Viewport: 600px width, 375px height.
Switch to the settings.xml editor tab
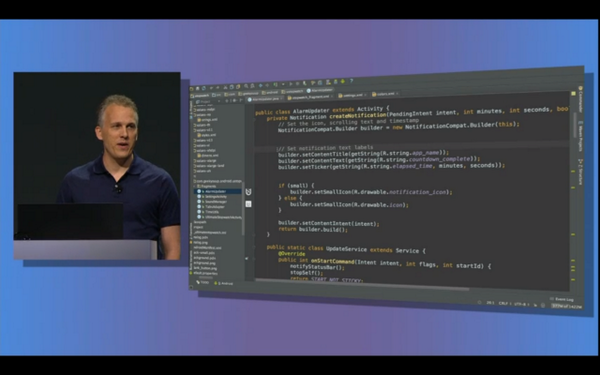352,95
